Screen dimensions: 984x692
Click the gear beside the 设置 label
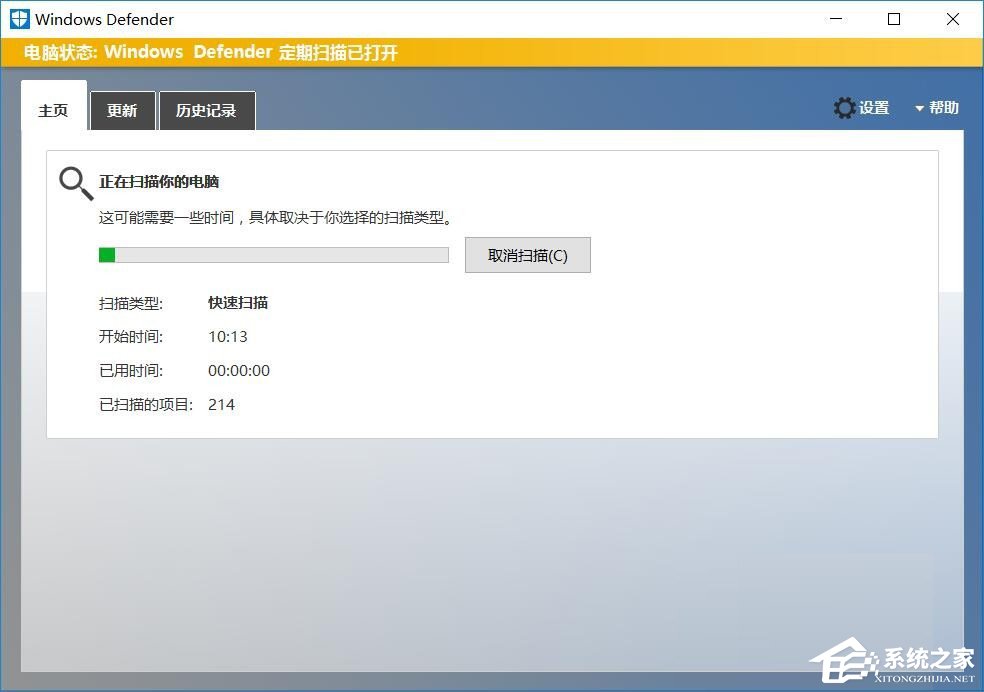(x=845, y=107)
